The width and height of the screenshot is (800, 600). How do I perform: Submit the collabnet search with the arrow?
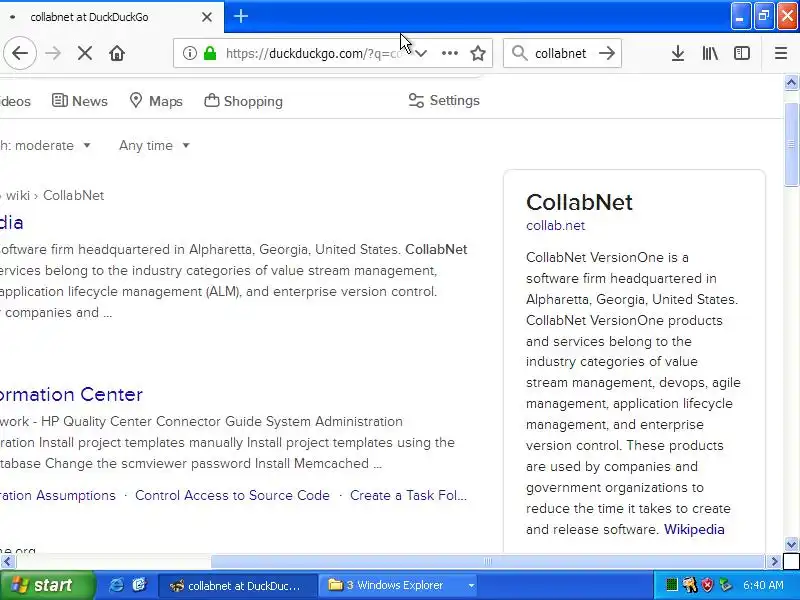(x=607, y=53)
